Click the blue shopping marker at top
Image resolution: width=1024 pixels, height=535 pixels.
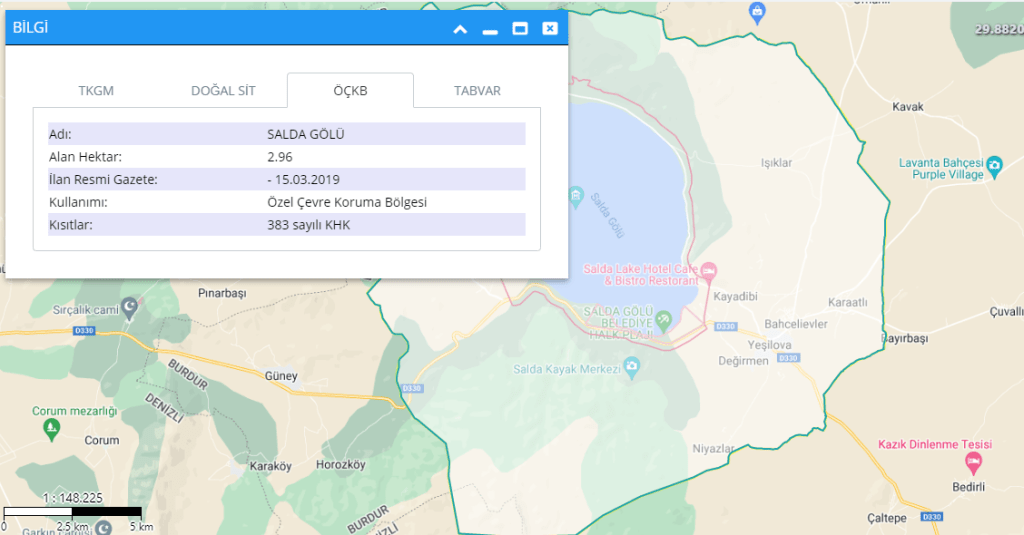click(757, 12)
